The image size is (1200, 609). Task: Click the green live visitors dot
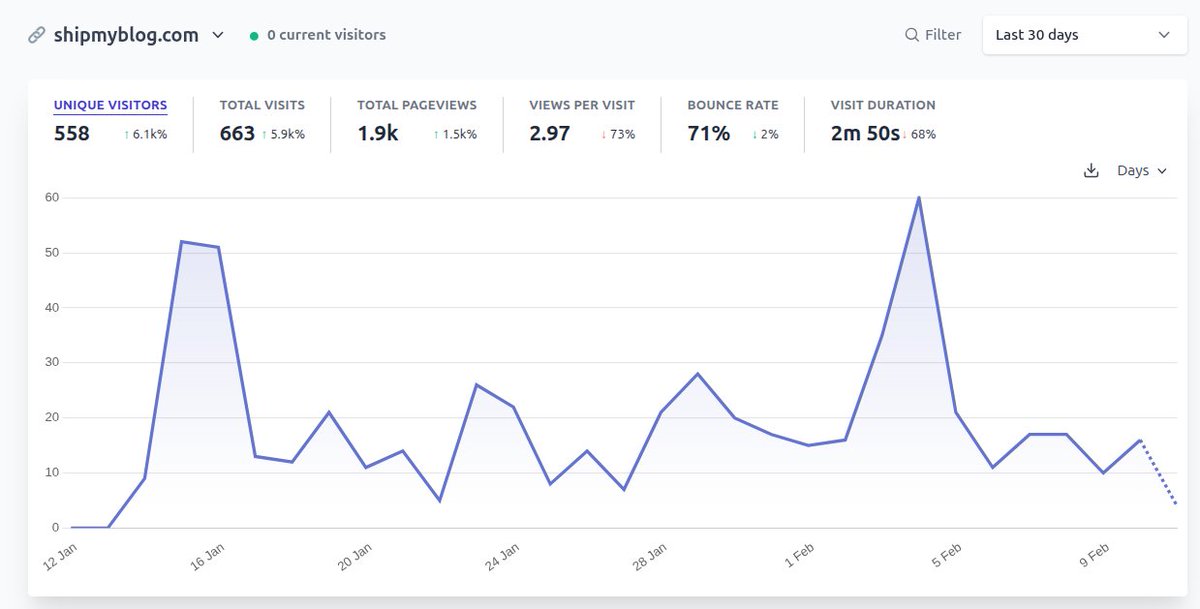tap(253, 34)
